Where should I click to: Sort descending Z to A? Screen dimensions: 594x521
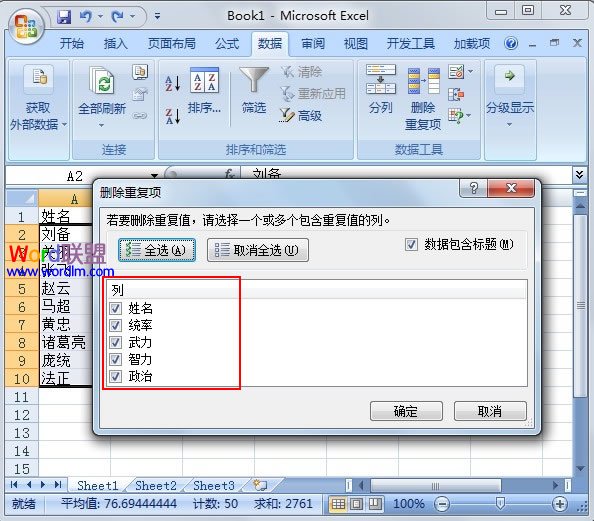172,116
